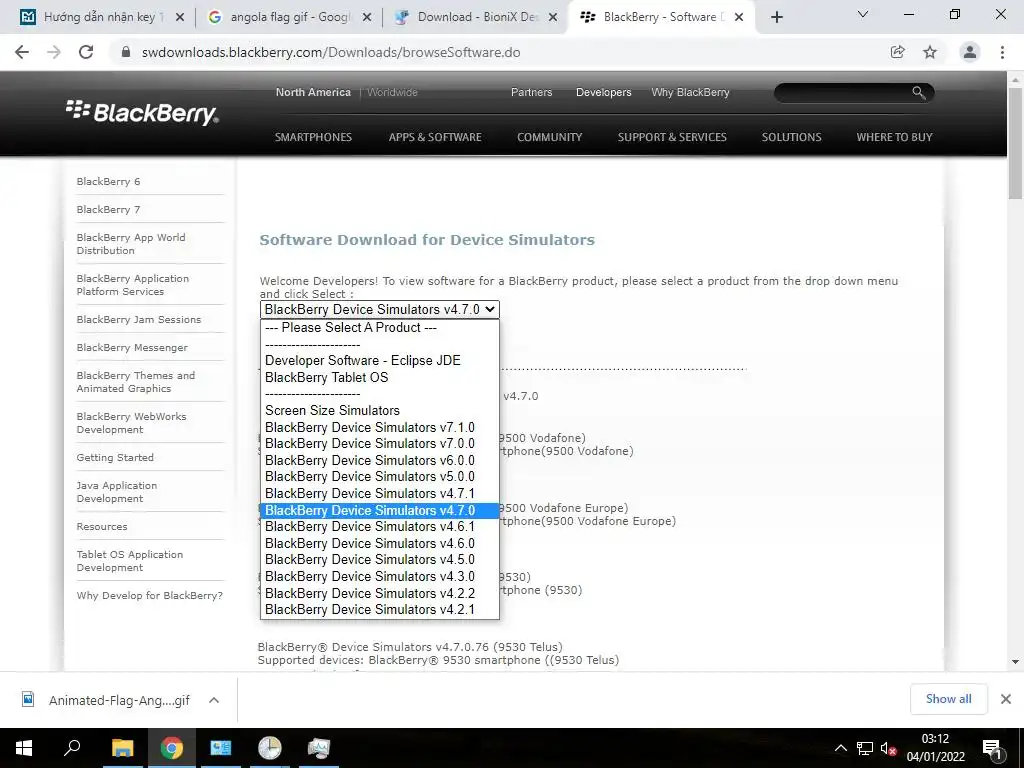Open BlackBerry Messenger sidebar link
The height and width of the screenshot is (768, 1024).
(132, 347)
